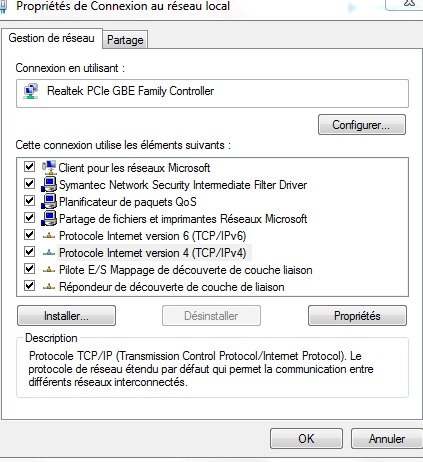Screen dimensions: 423x462
Task: Confirm the dialog with OK
Action: (x=306, y=439)
